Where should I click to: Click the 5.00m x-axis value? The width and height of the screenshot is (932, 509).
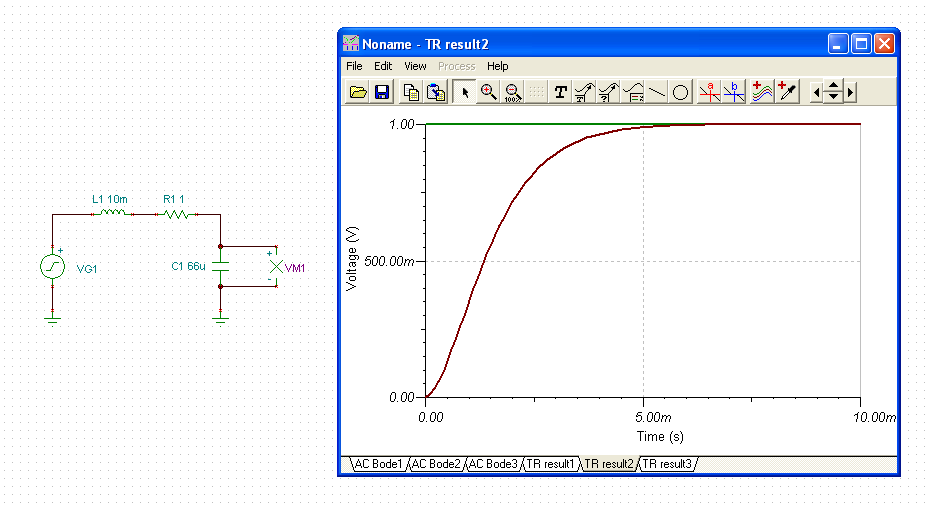tap(653, 417)
